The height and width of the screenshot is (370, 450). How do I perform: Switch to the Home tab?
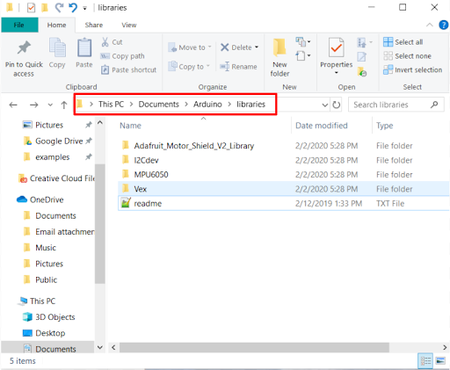pos(57,25)
